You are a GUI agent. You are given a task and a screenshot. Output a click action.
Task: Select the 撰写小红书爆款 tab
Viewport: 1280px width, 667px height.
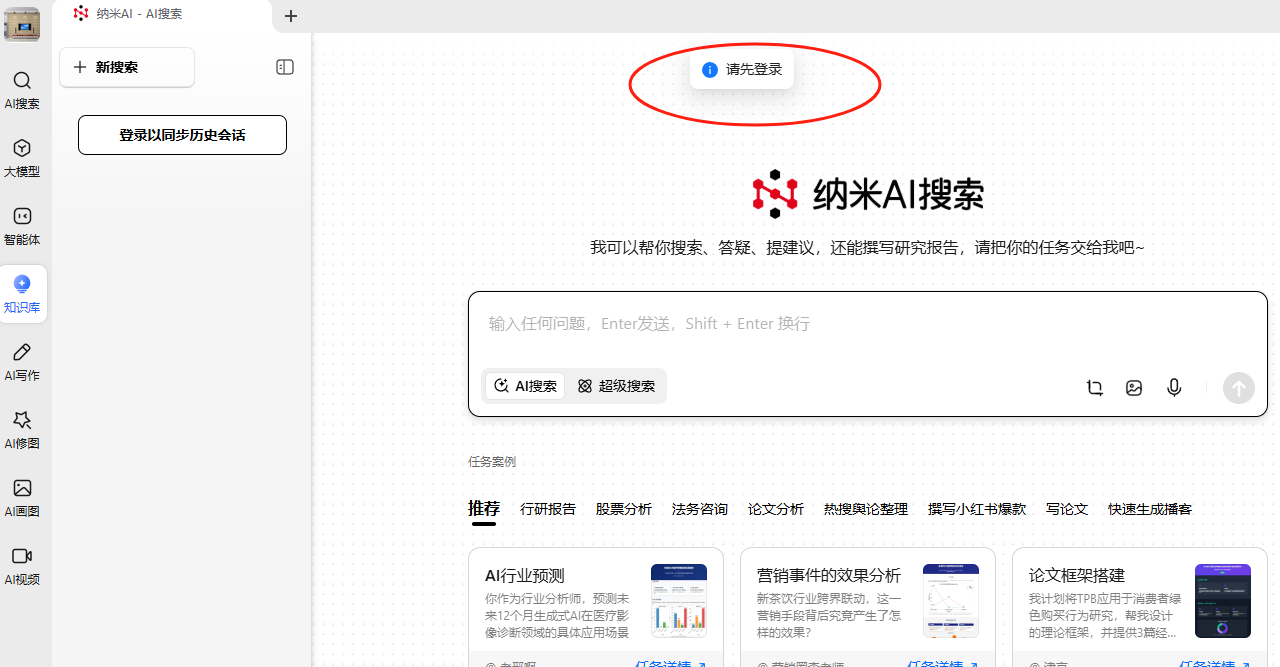point(977,509)
